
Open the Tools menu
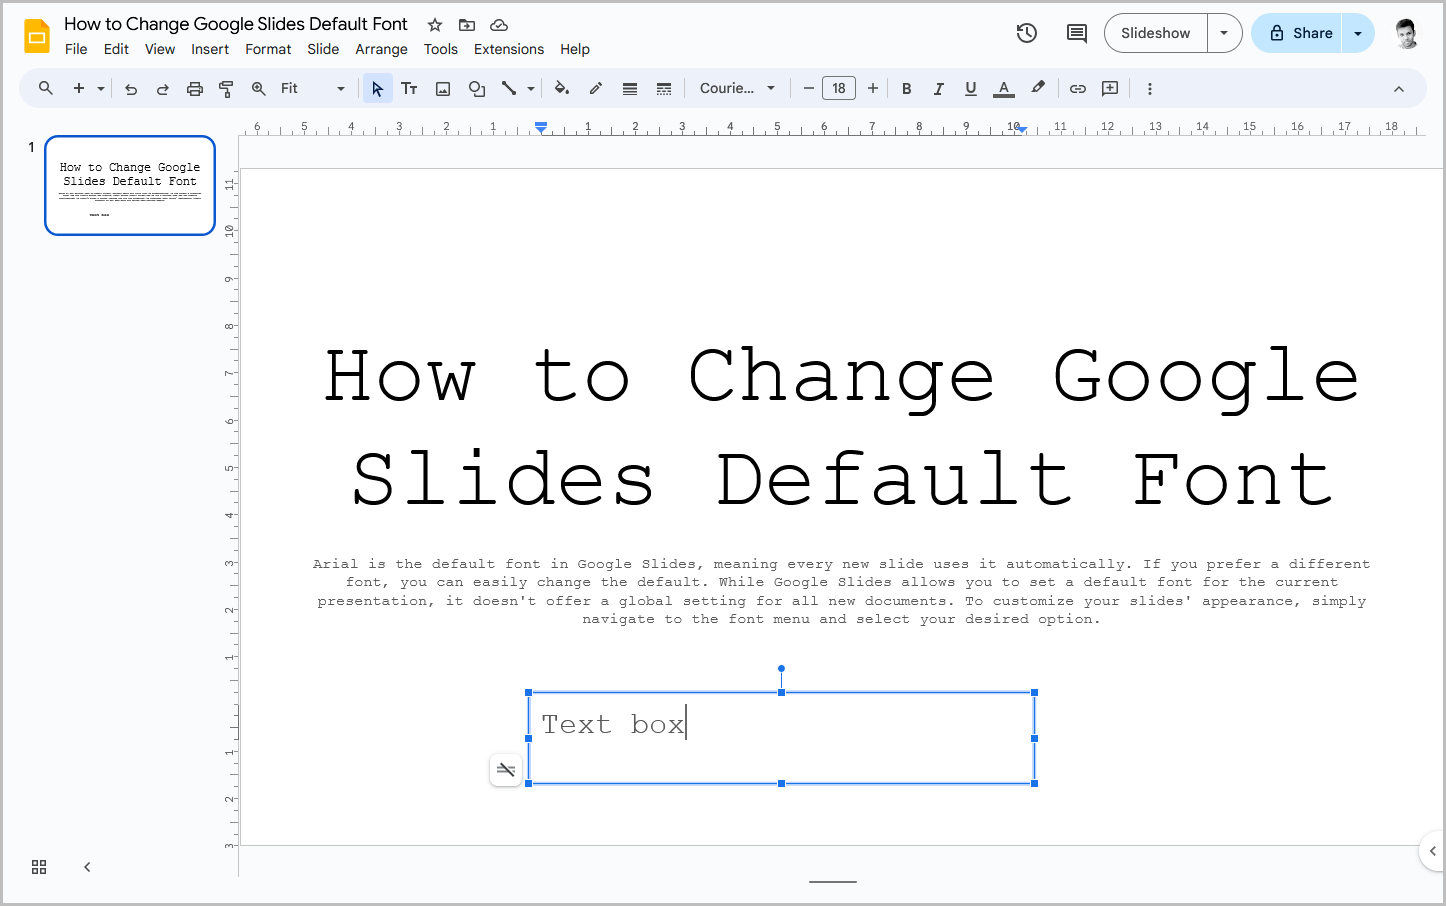pos(440,49)
